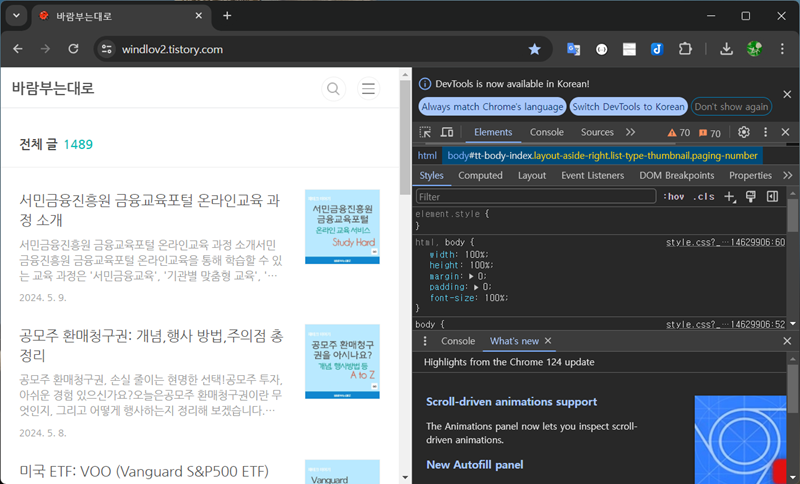This screenshot has height=484, width=800.
Task: Expand more DevTools panels chevron
Action: point(631,132)
